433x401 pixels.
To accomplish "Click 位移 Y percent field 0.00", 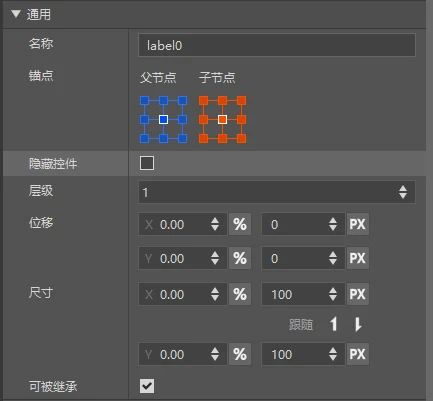I will (x=183, y=258).
